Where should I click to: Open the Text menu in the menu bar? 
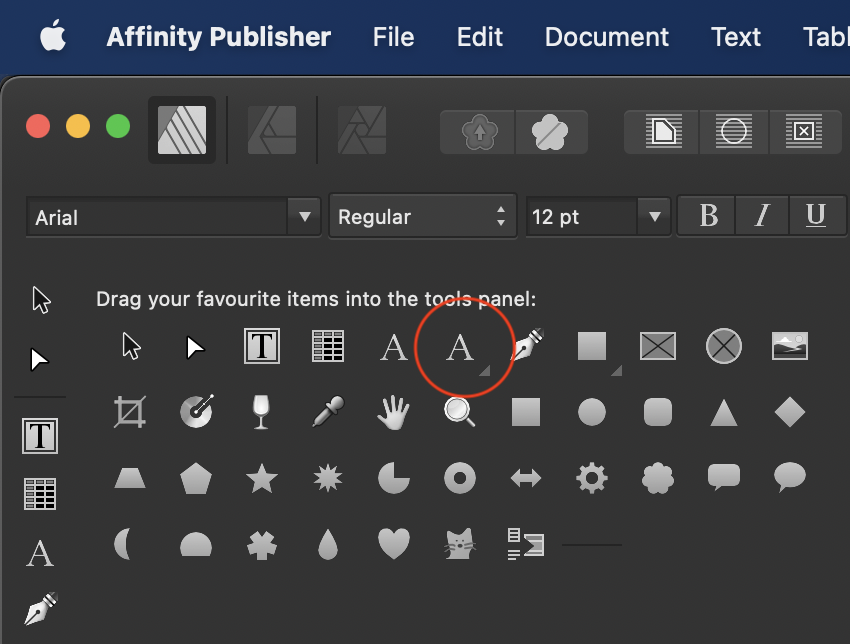(736, 37)
